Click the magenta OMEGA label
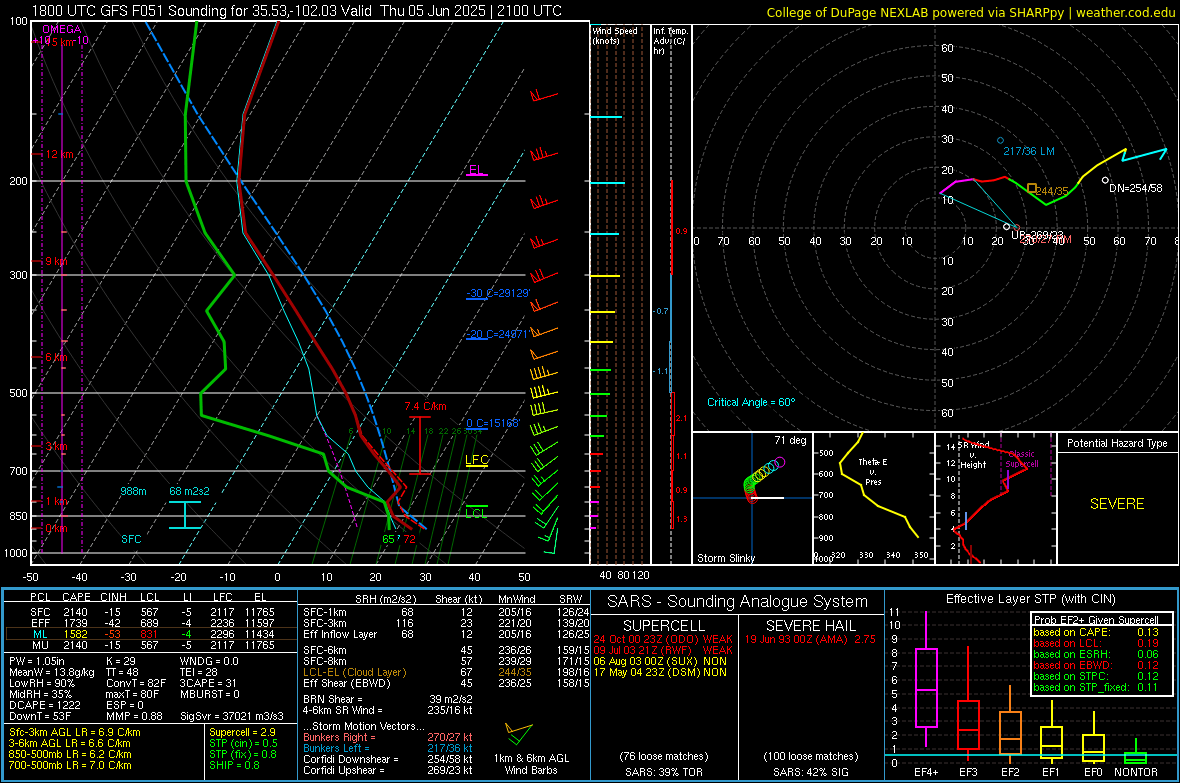 pos(62,29)
